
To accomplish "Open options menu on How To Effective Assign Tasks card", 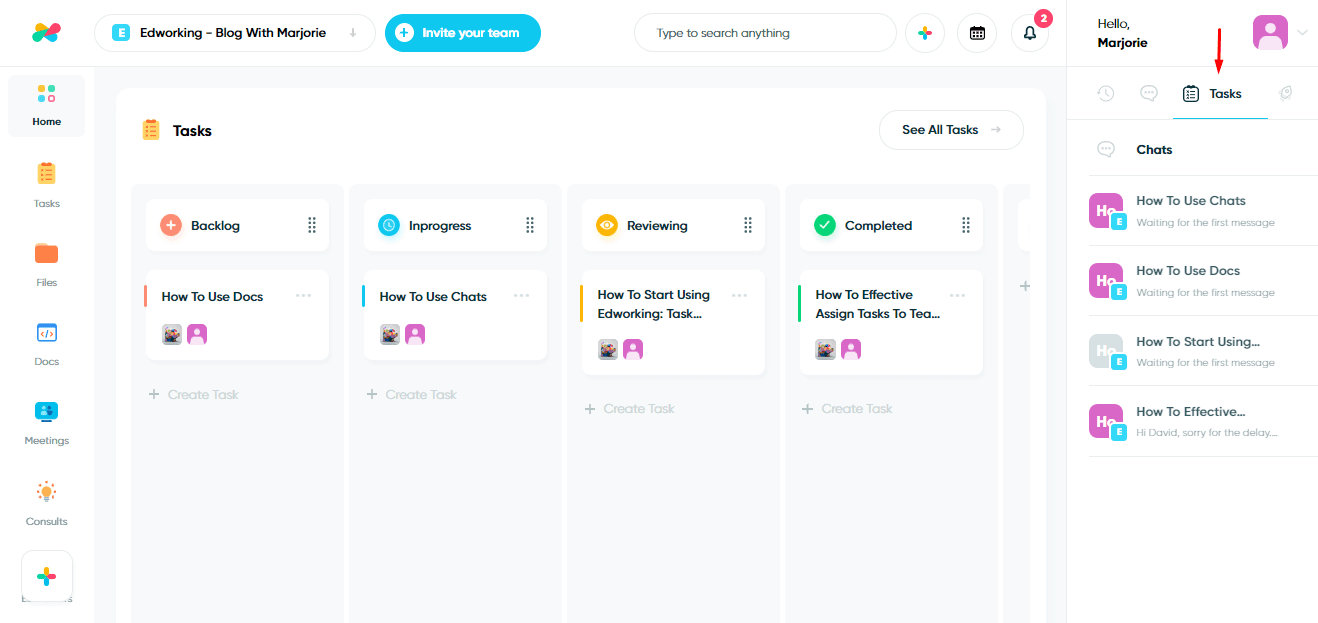I will tap(958, 295).
